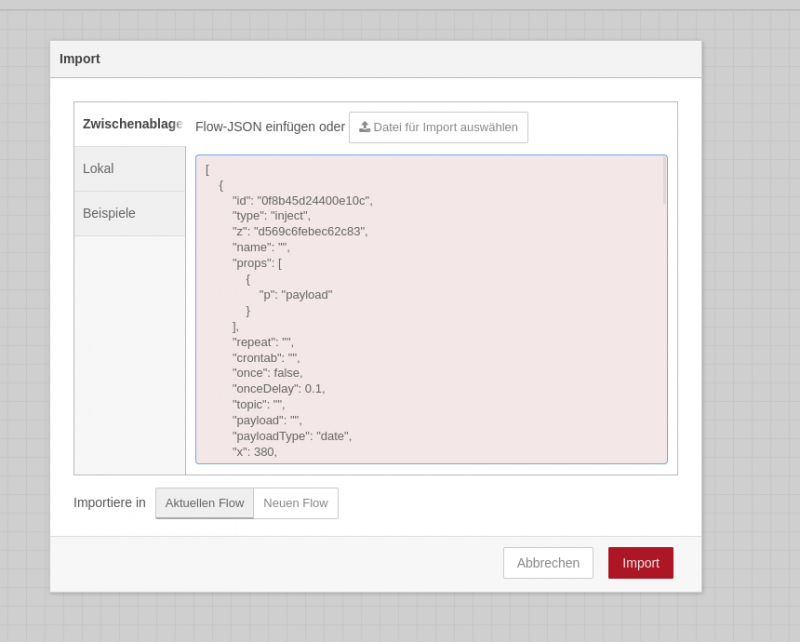The height and width of the screenshot is (642, 800).
Task: Select the Zwischenablage tab
Action: click(130, 124)
